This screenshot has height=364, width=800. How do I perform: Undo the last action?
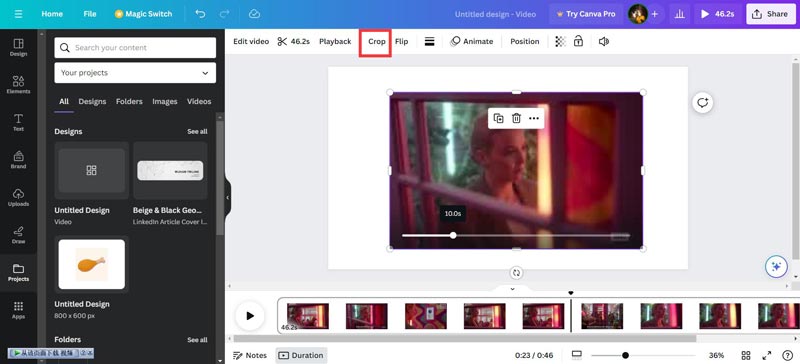click(x=201, y=14)
